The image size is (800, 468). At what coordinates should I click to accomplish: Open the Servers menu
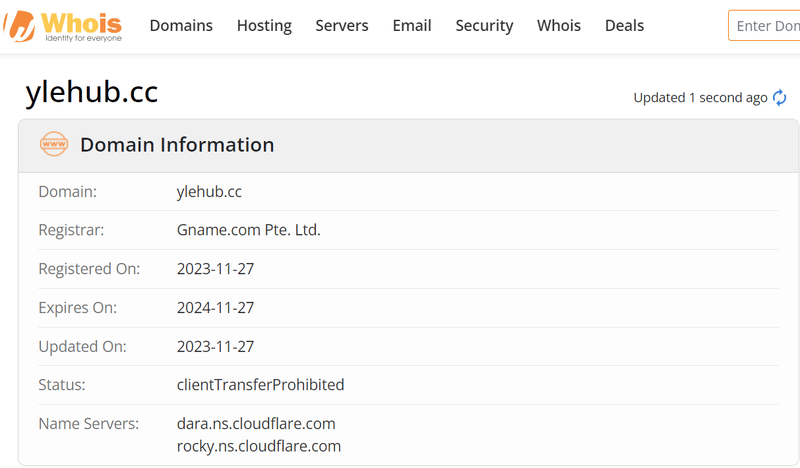click(x=342, y=26)
